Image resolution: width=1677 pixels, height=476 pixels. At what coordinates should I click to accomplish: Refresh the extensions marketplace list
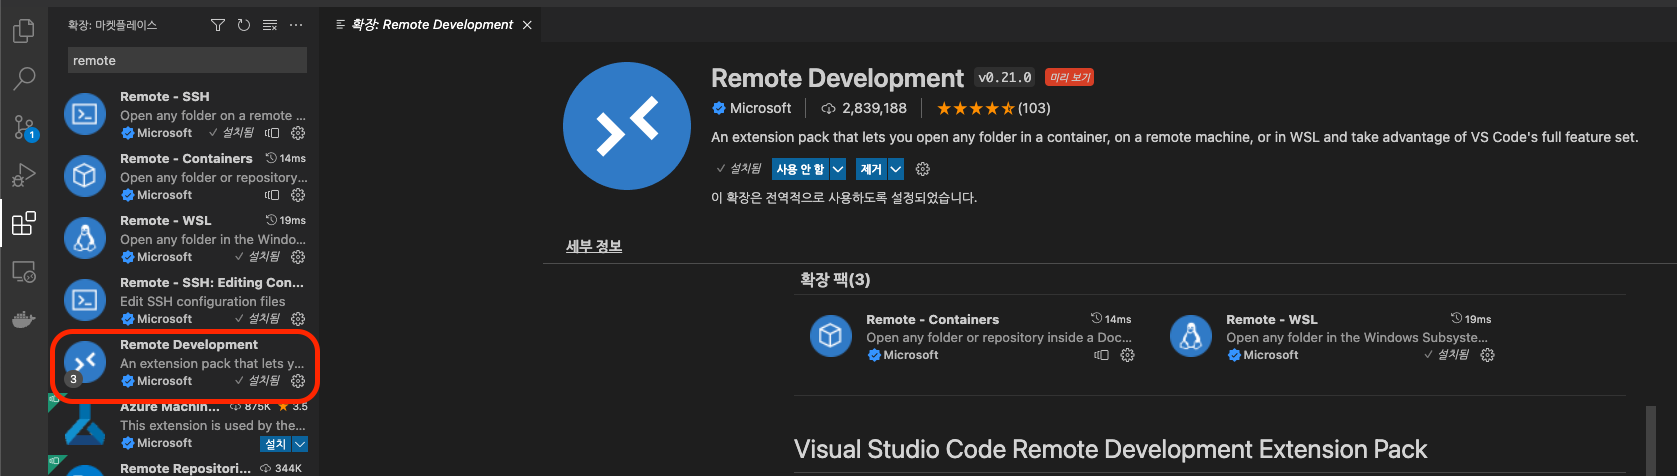click(244, 25)
